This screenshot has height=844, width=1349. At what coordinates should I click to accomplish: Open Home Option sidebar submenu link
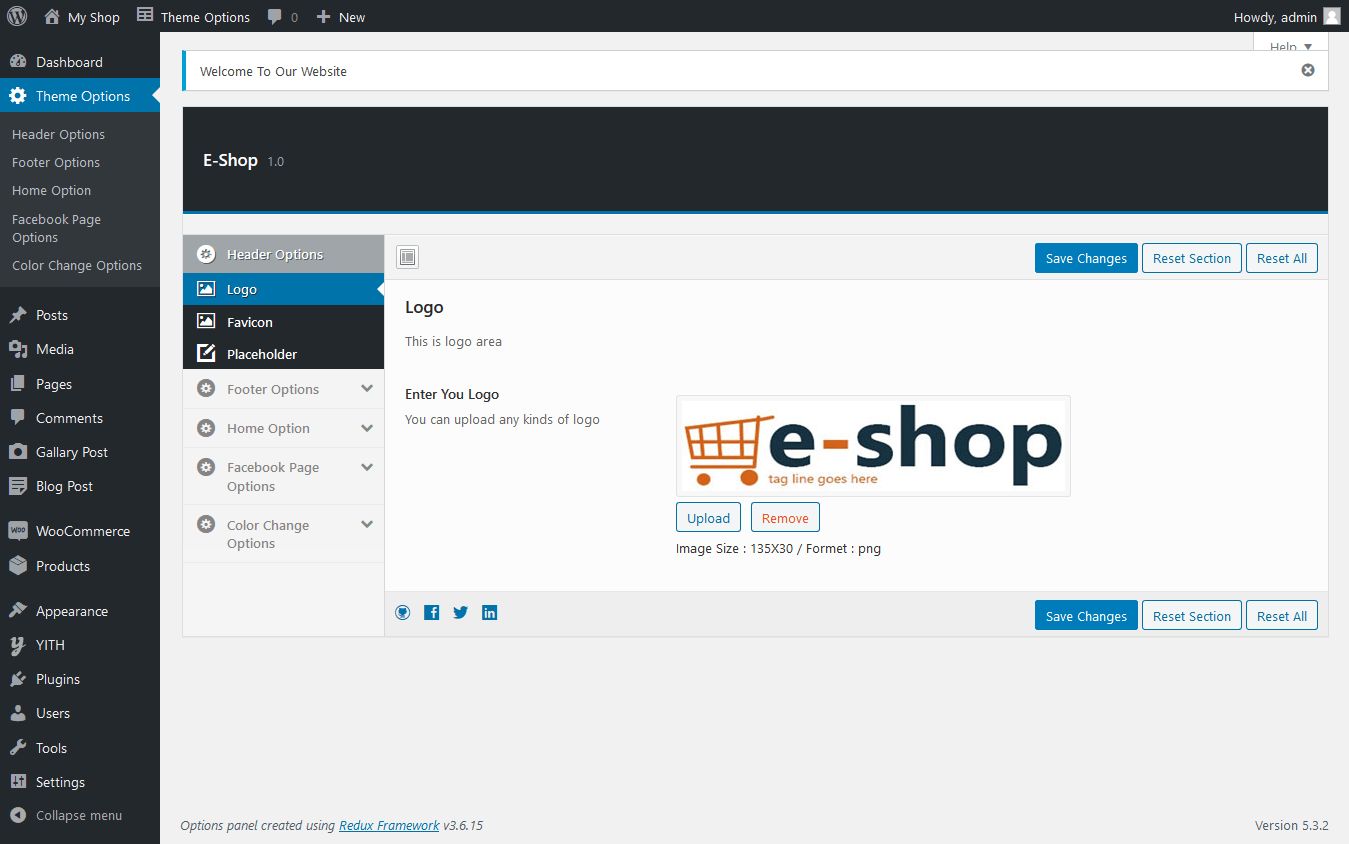51,190
